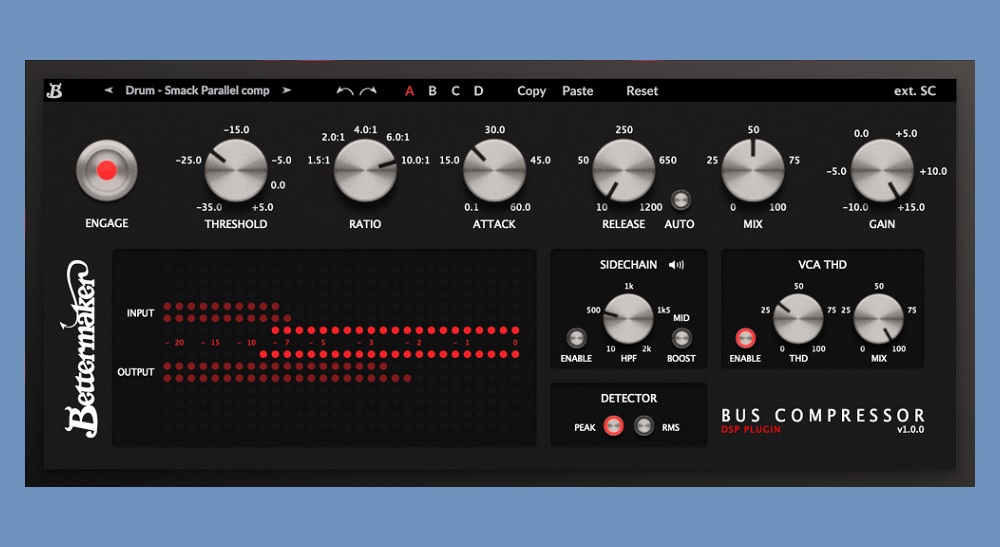Toggle the VCA THD ENABLE button

745,338
